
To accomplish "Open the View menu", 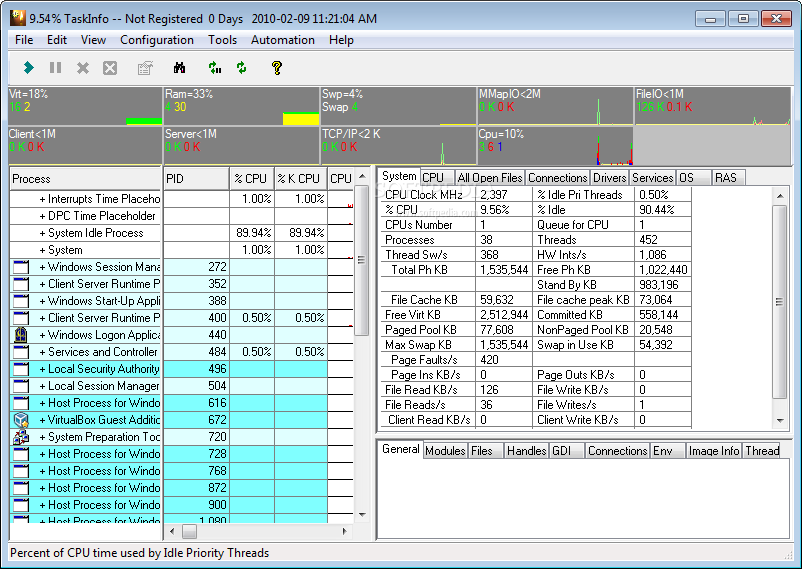I will (93, 40).
